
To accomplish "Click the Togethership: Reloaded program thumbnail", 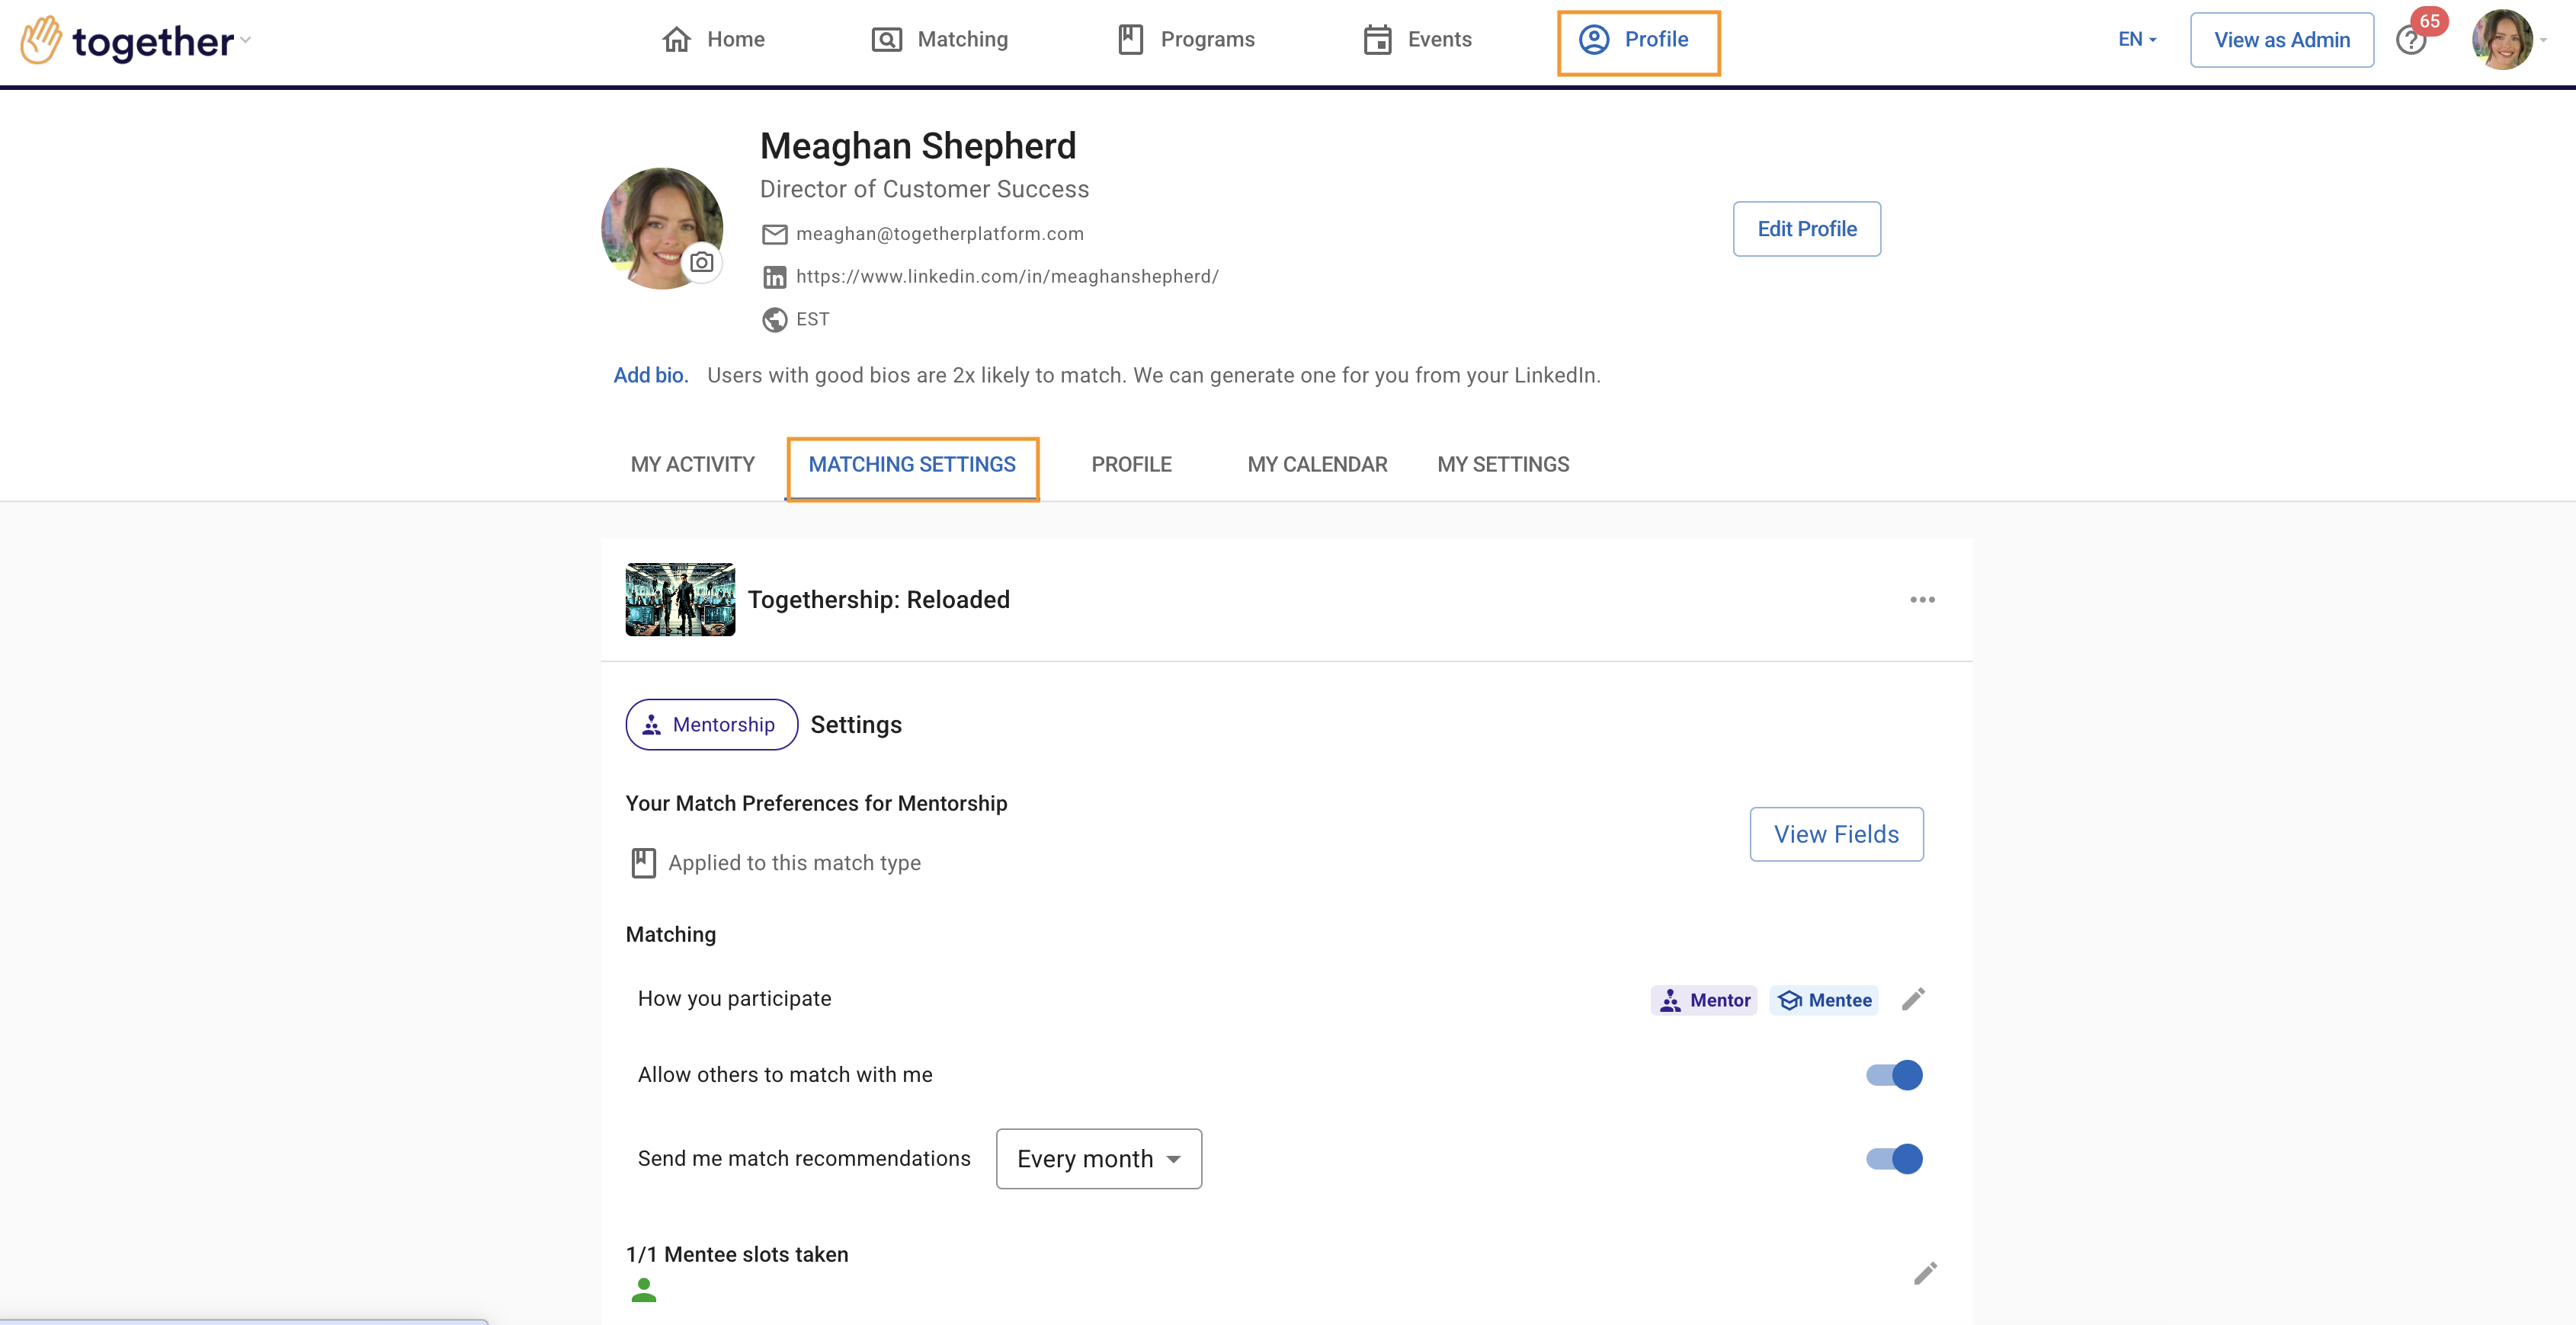I will (680, 600).
